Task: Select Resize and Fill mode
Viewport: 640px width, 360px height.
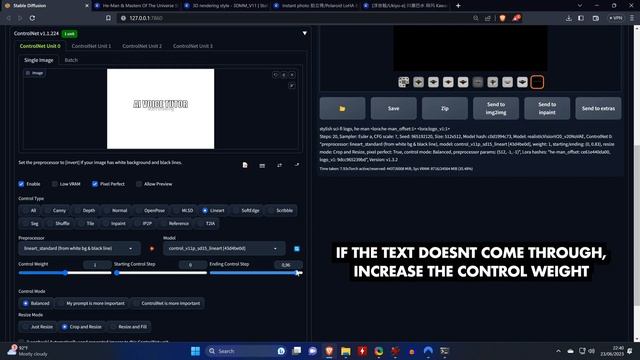Action: click(129, 327)
